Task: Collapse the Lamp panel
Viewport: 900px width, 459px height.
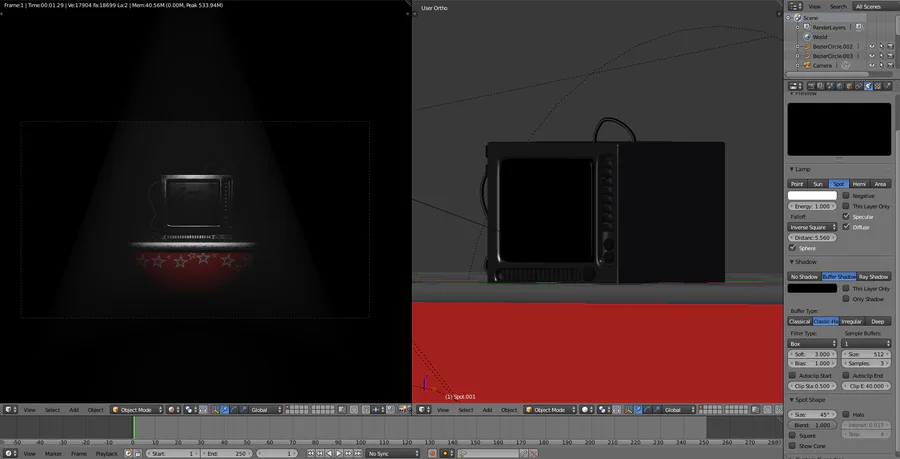Action: click(x=792, y=169)
